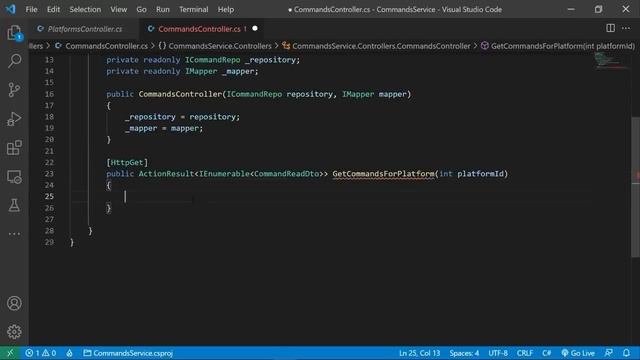Open the Accounts menu
This screenshot has width=640, height=360.
coord(14,303)
